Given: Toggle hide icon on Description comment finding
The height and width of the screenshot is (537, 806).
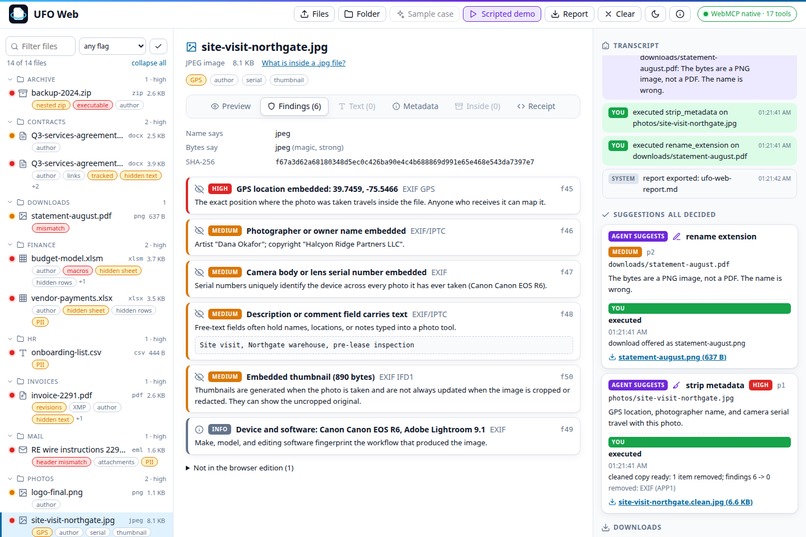Looking at the screenshot, I should 199,313.
